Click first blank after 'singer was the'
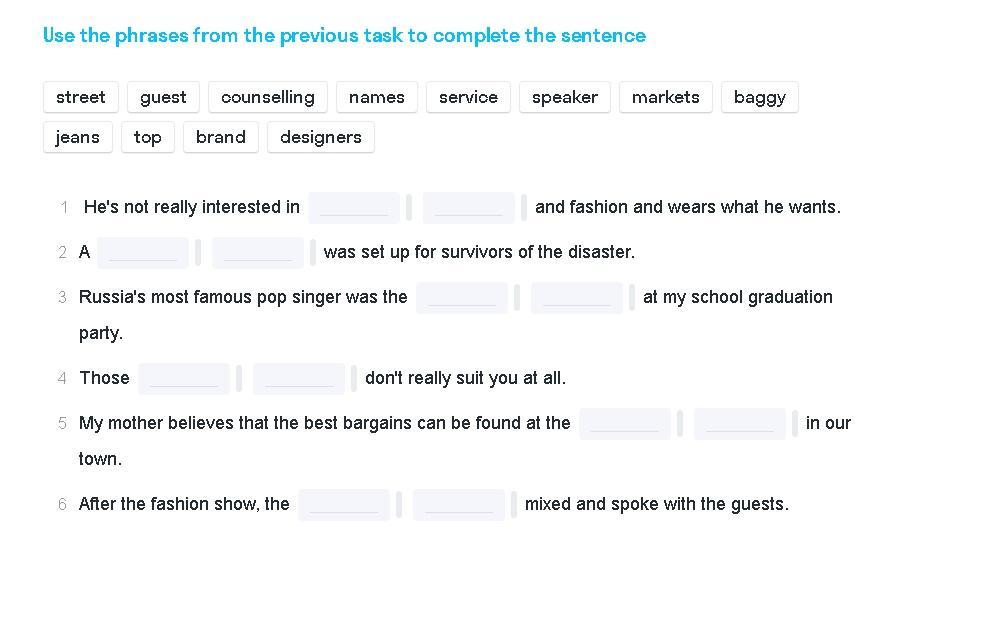Screen dimensions: 994x641 coord(462,298)
